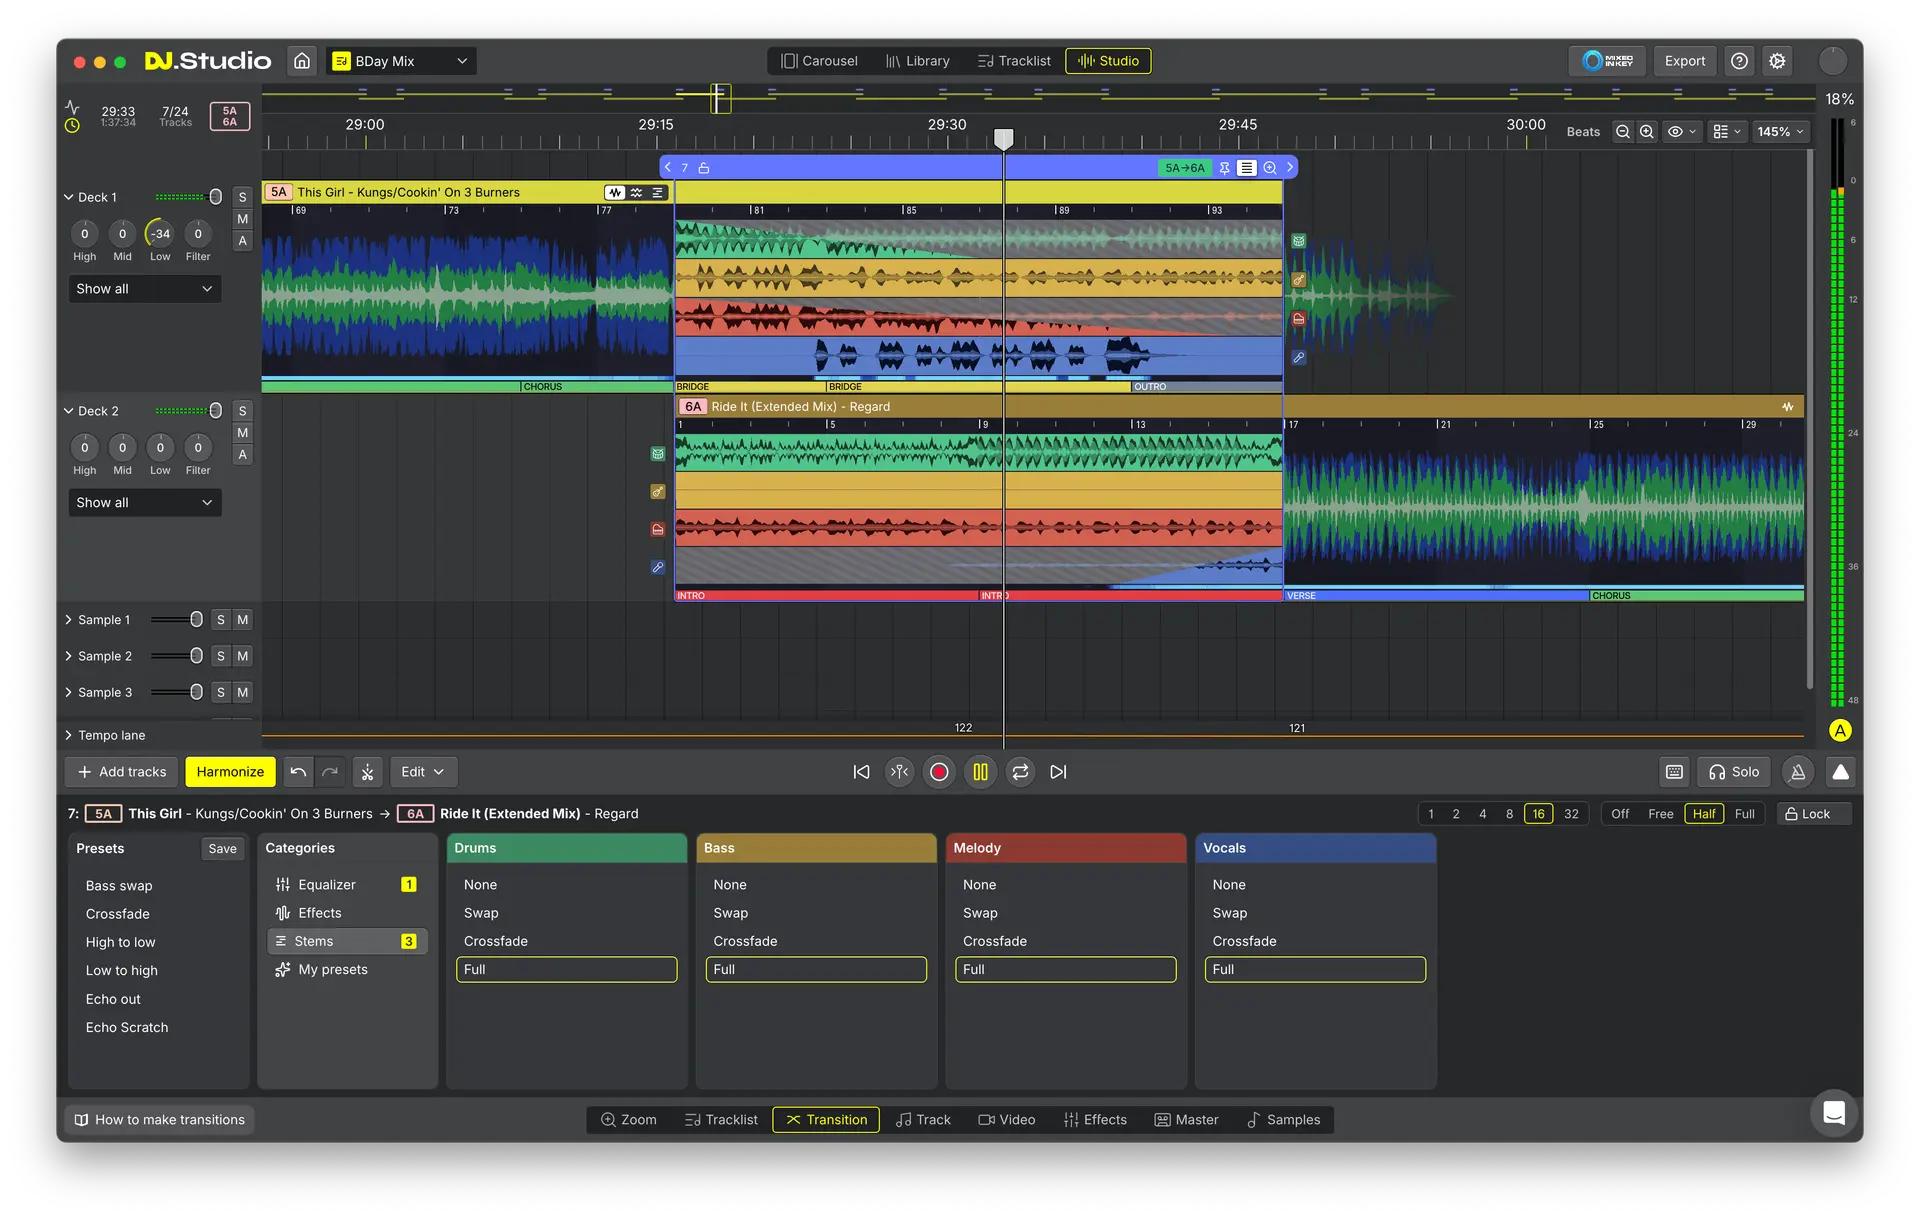The width and height of the screenshot is (1920, 1217).
Task: Skip to previous transition
Action: (861, 772)
